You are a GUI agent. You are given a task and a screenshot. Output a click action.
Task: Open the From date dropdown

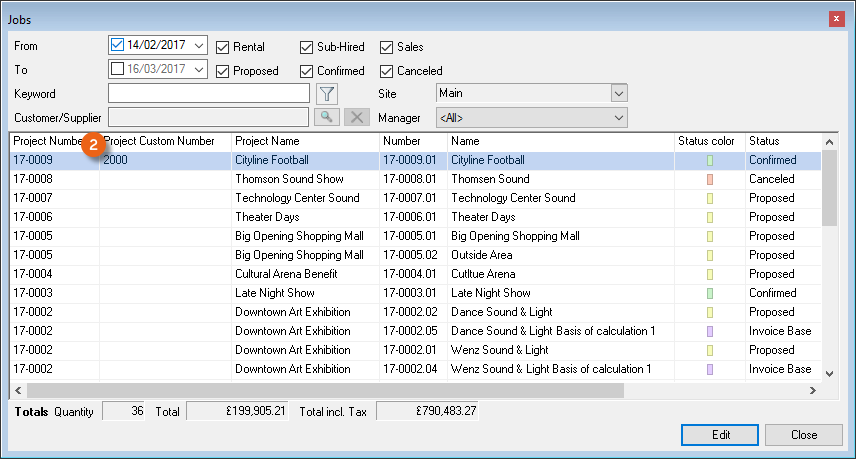(x=198, y=45)
